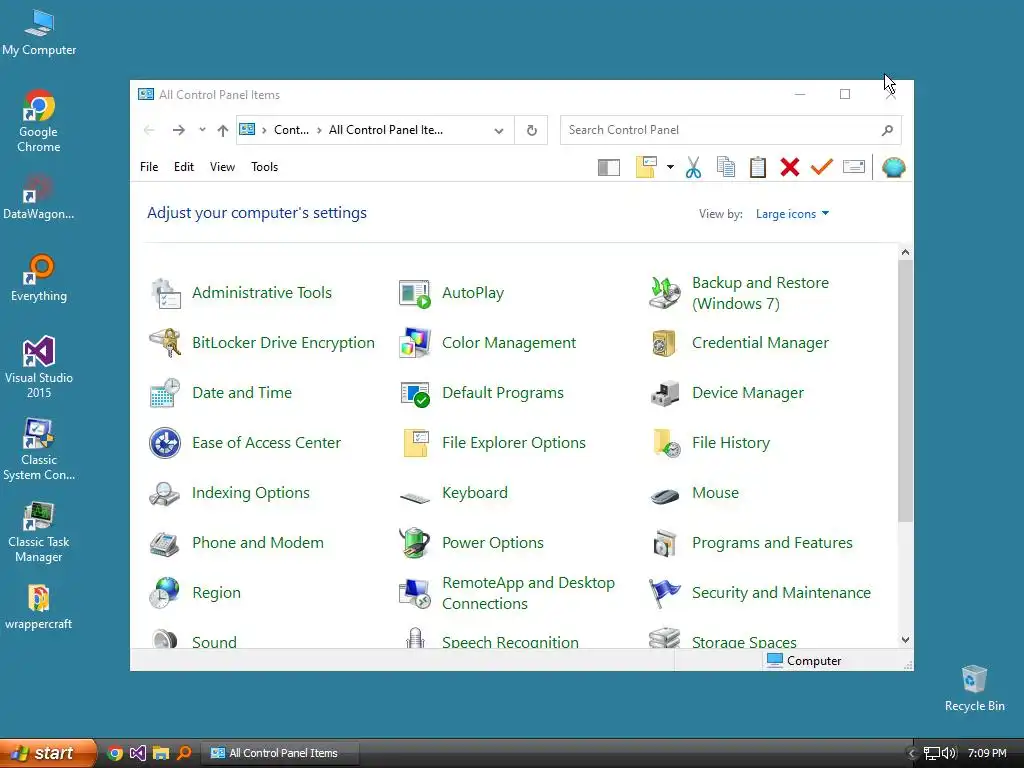Open the recent locations dropdown arrow
Image resolution: width=1024 pixels, height=768 pixels.
(x=202, y=130)
